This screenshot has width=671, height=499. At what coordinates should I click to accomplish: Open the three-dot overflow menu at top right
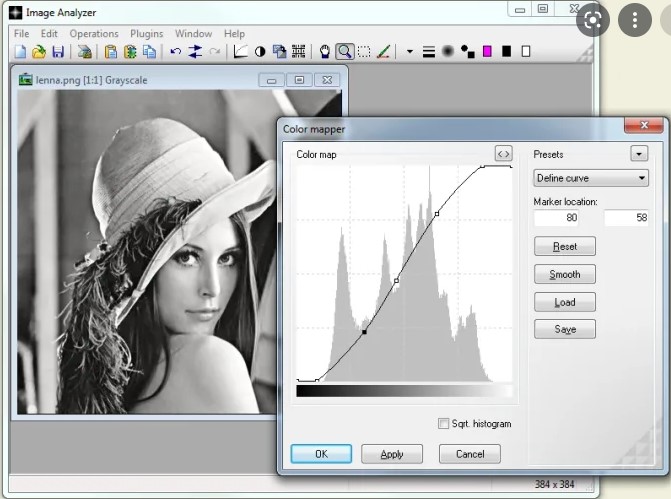point(635,20)
